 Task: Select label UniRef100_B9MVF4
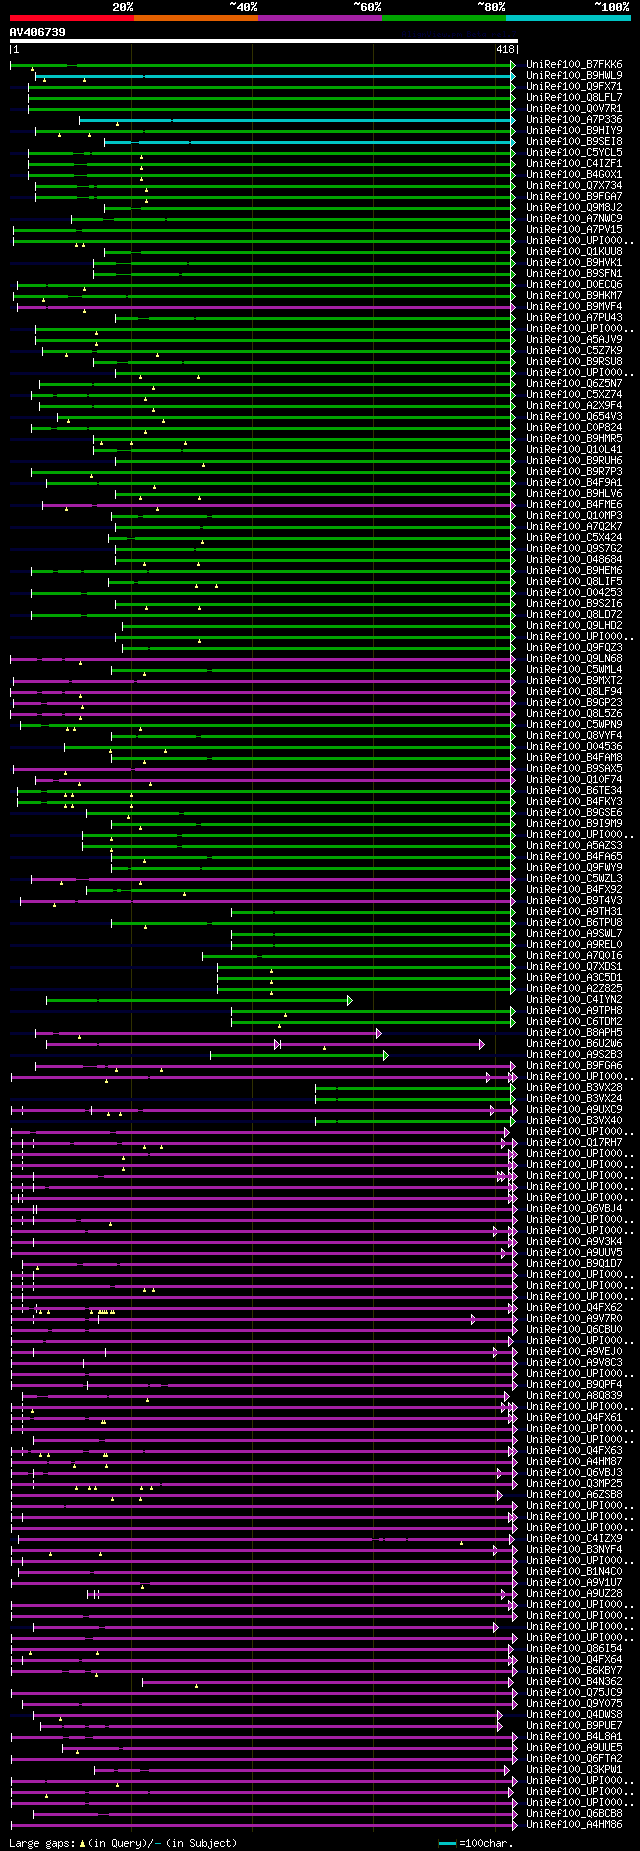pos(574,306)
